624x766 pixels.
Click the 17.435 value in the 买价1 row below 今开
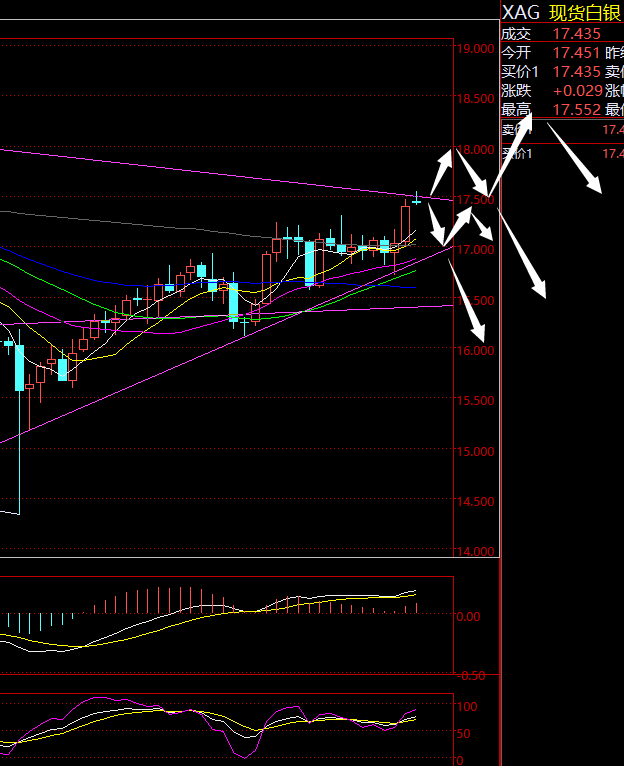click(x=577, y=71)
